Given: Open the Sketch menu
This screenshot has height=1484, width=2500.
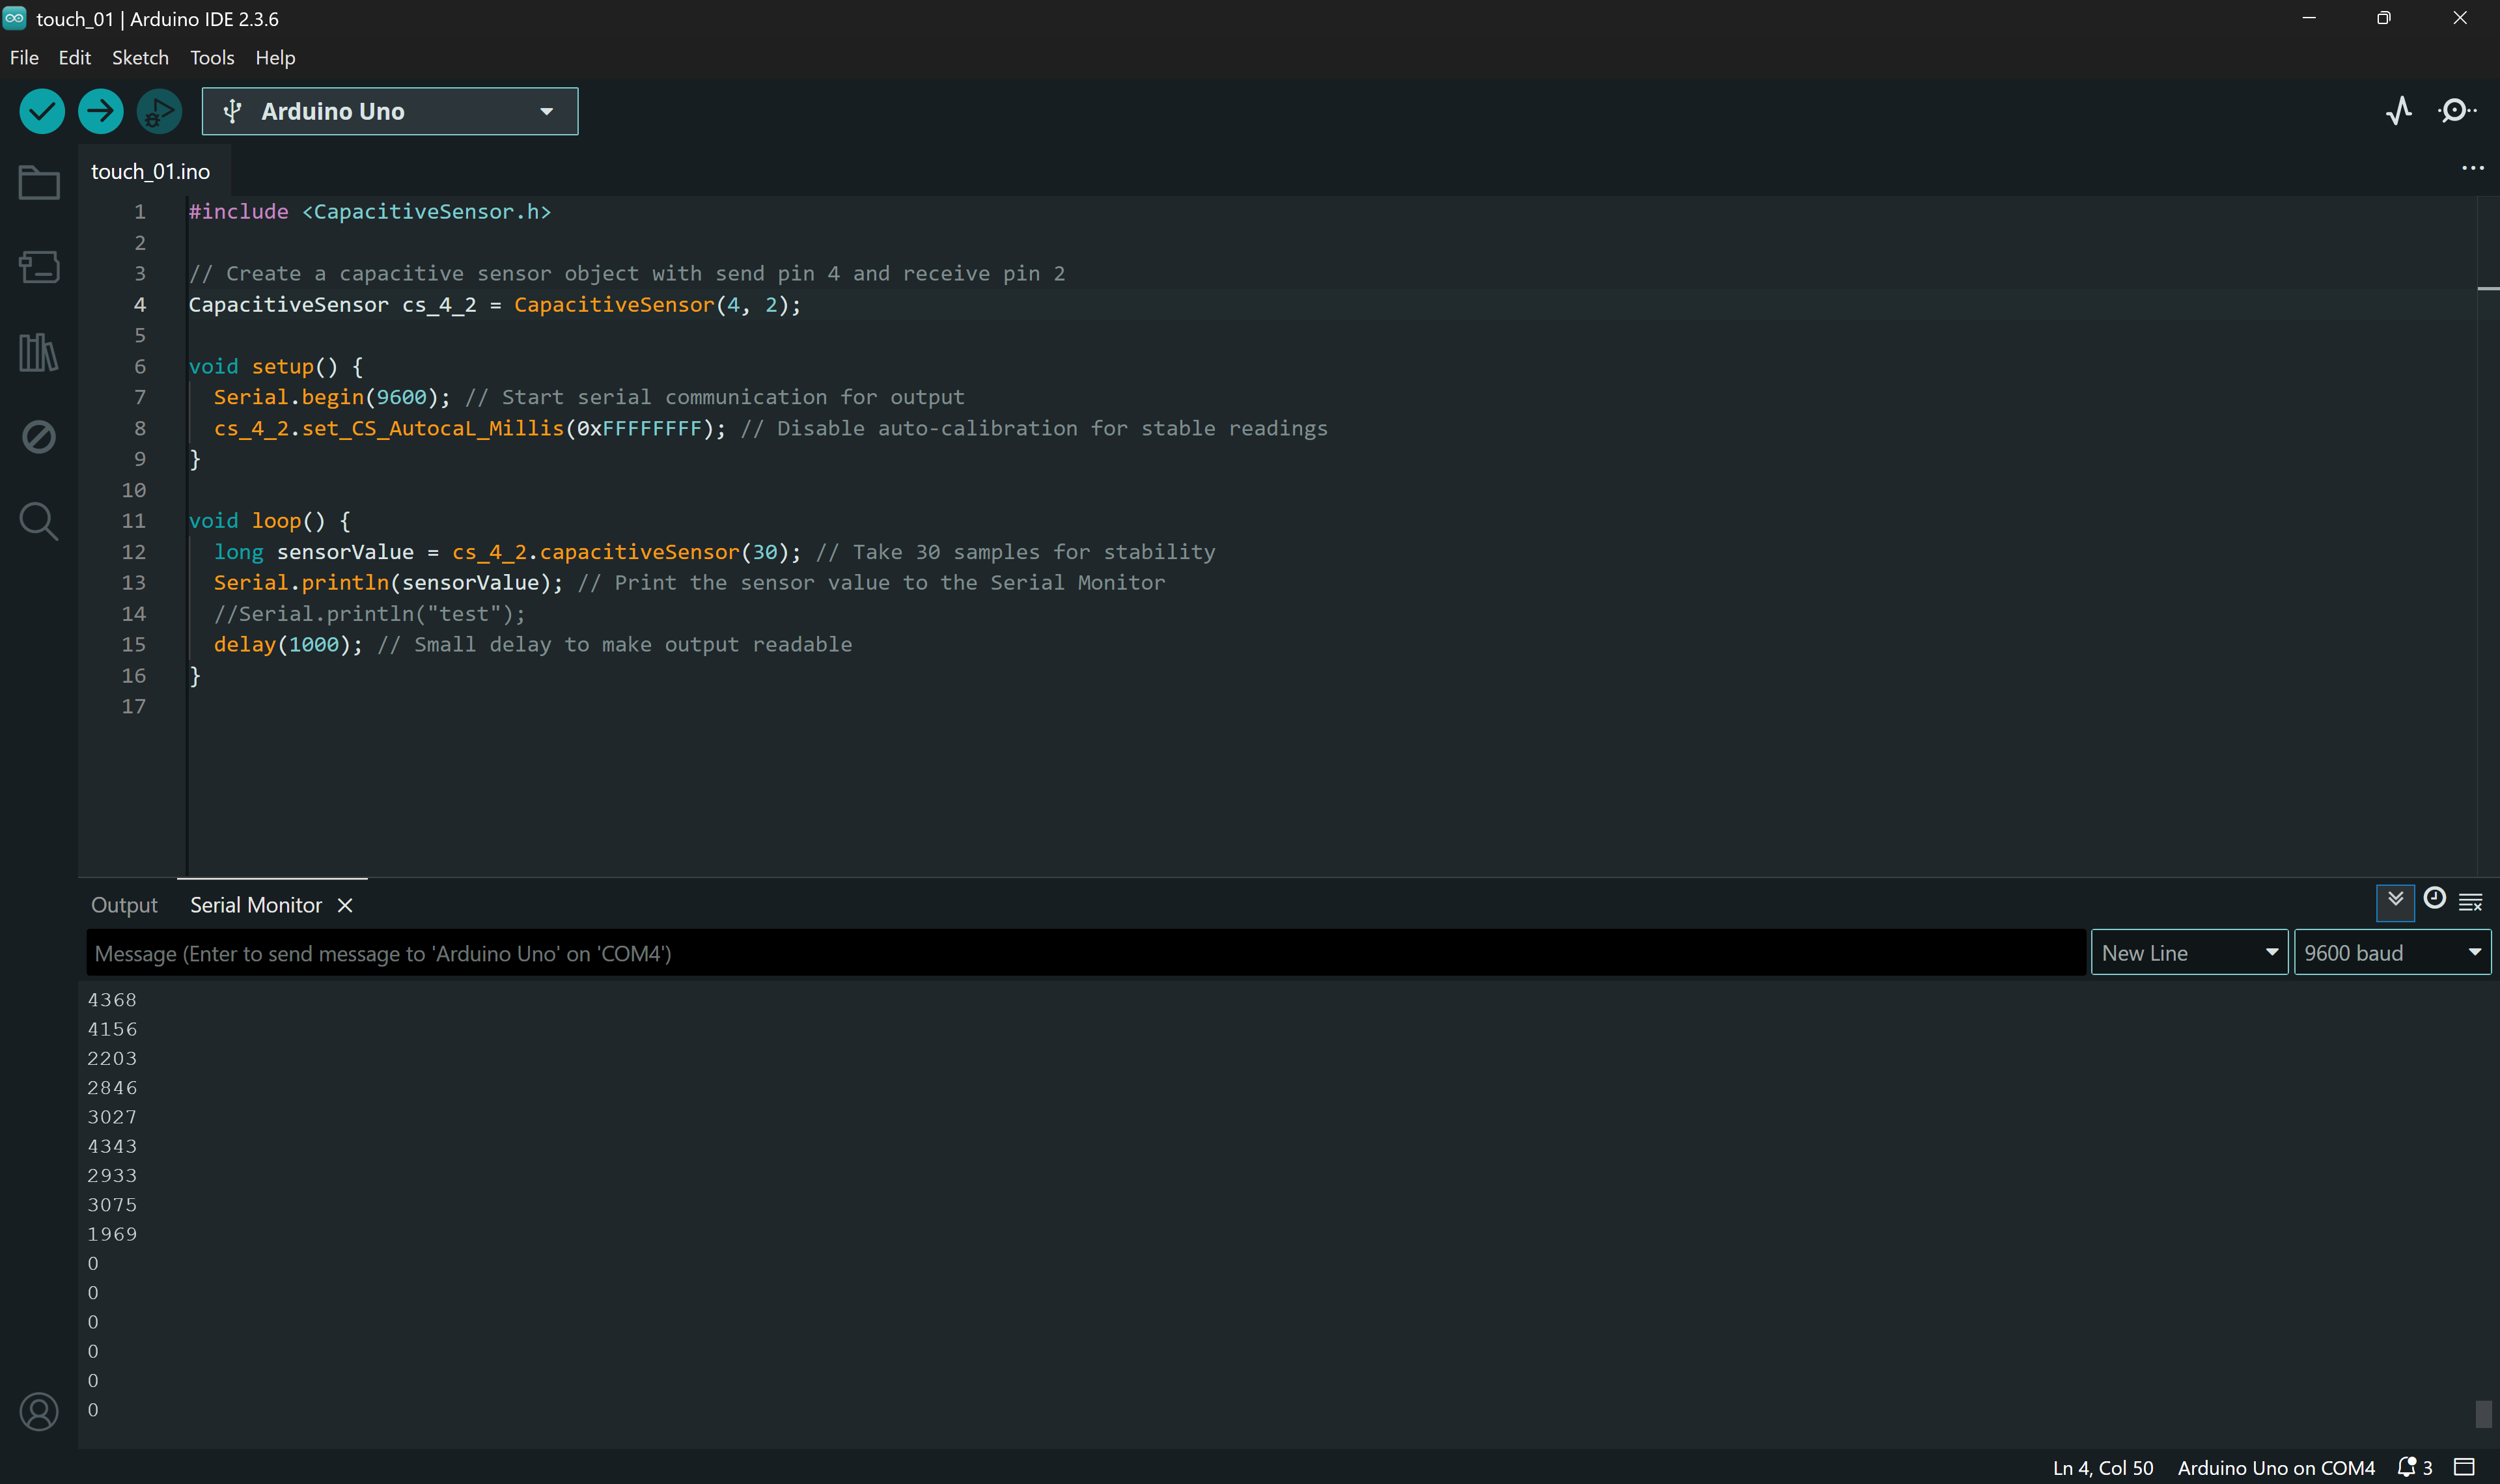Looking at the screenshot, I should 140,58.
